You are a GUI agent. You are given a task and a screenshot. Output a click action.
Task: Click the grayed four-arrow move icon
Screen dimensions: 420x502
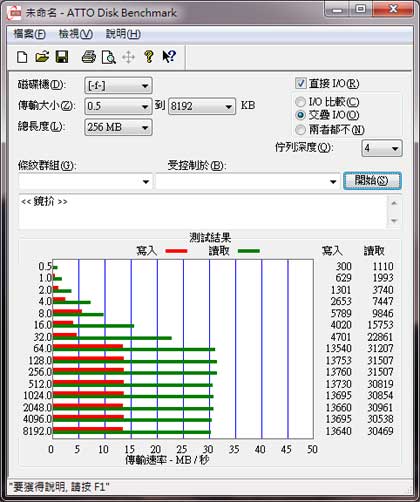pyautogui.click(x=128, y=57)
